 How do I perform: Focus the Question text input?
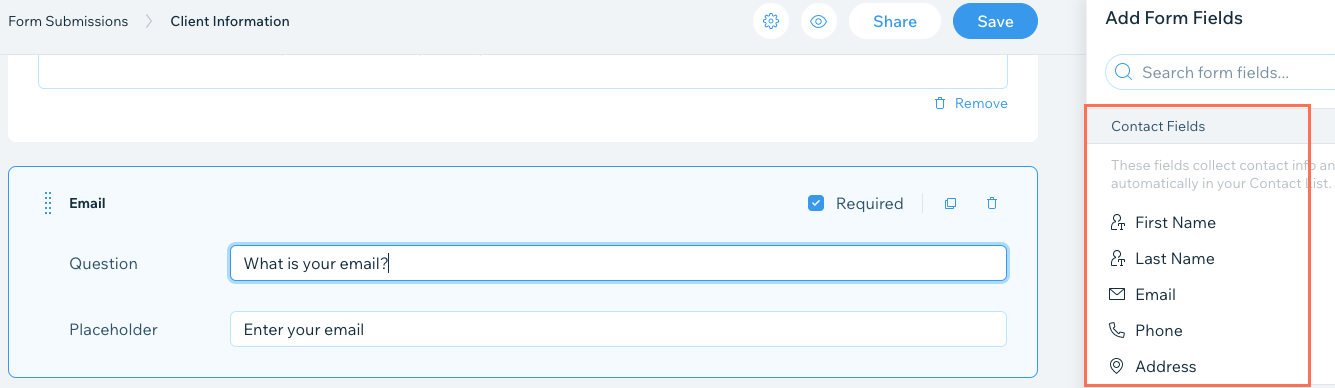point(618,264)
